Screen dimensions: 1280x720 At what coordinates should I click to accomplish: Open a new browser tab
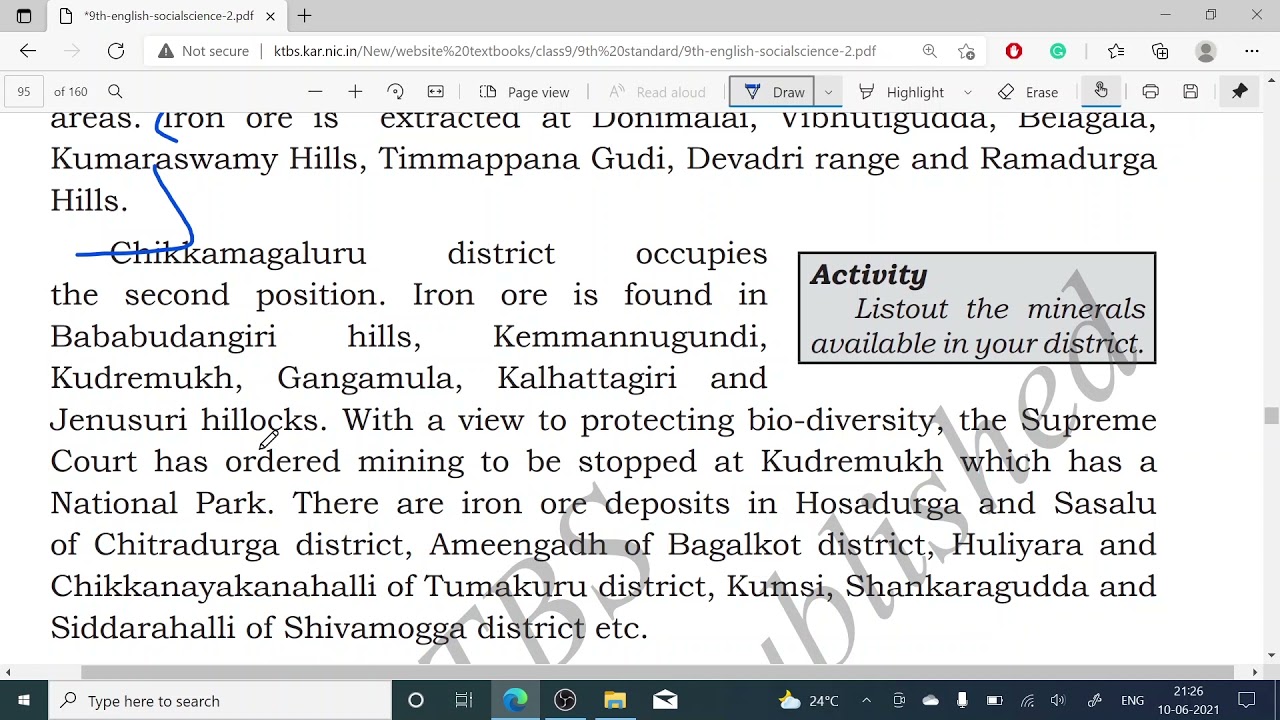click(304, 16)
